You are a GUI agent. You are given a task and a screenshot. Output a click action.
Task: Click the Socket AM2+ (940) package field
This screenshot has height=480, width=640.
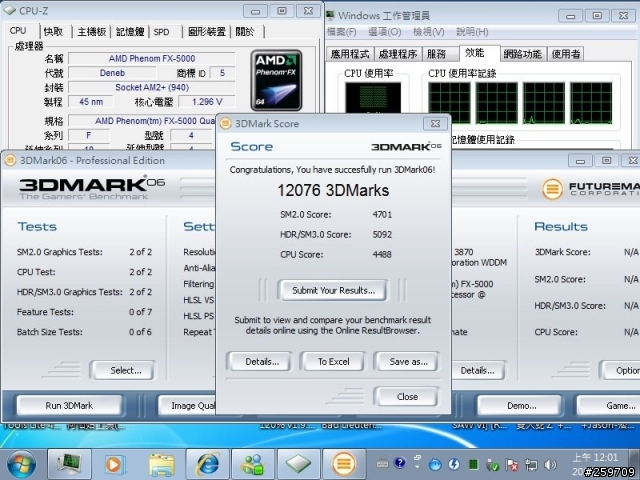coord(152,87)
